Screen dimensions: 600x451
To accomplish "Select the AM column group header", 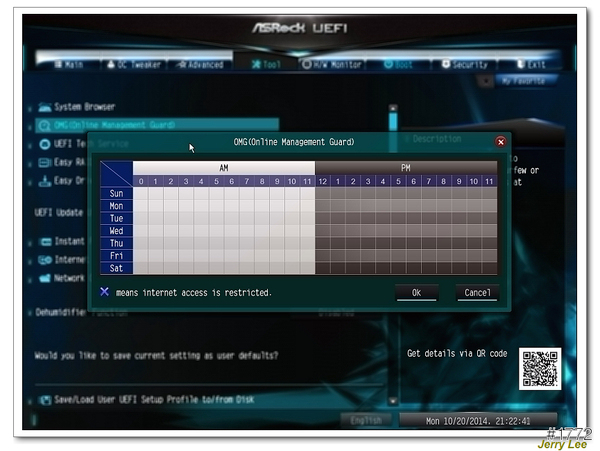I will pos(224,168).
